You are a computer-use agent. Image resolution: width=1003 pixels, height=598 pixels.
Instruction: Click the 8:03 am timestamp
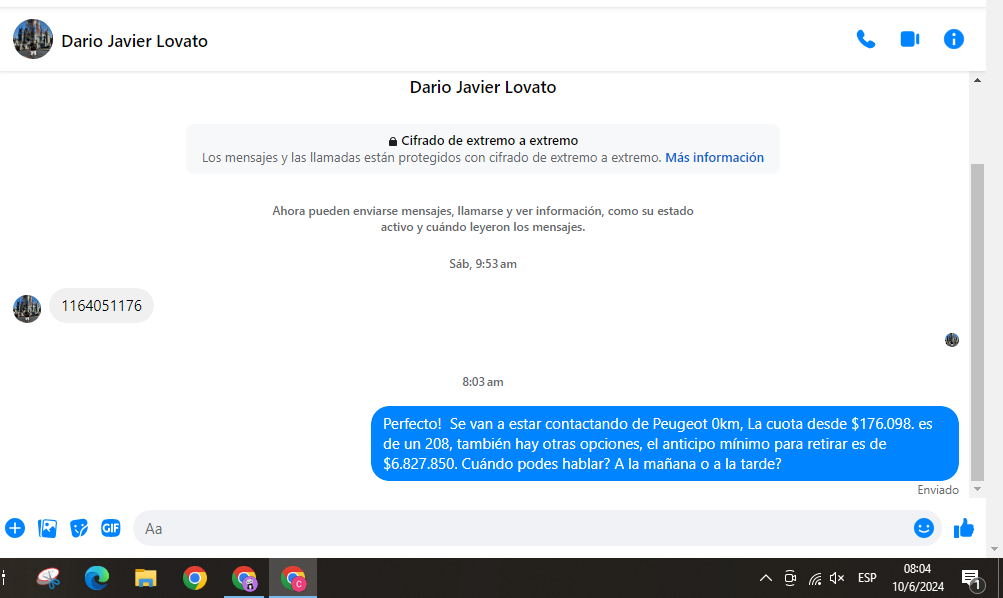coord(483,382)
